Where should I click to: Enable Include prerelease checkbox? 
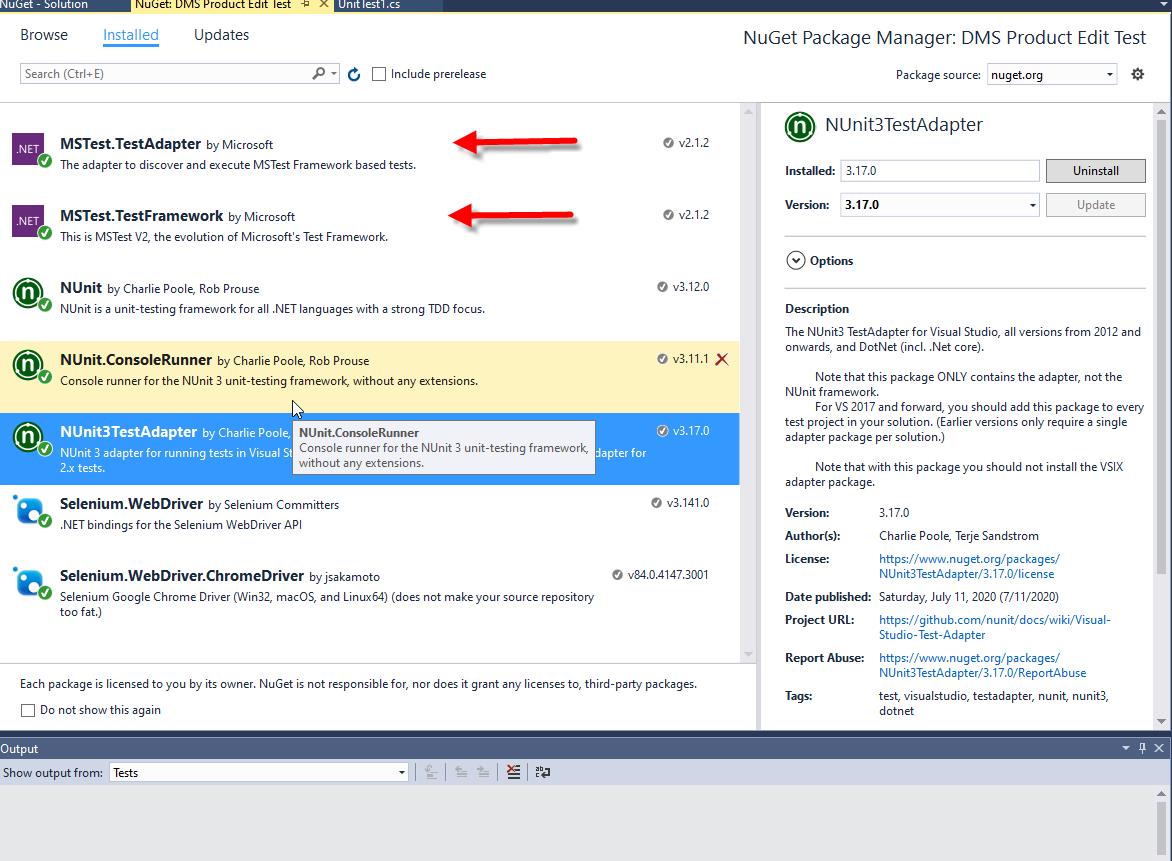[379, 74]
